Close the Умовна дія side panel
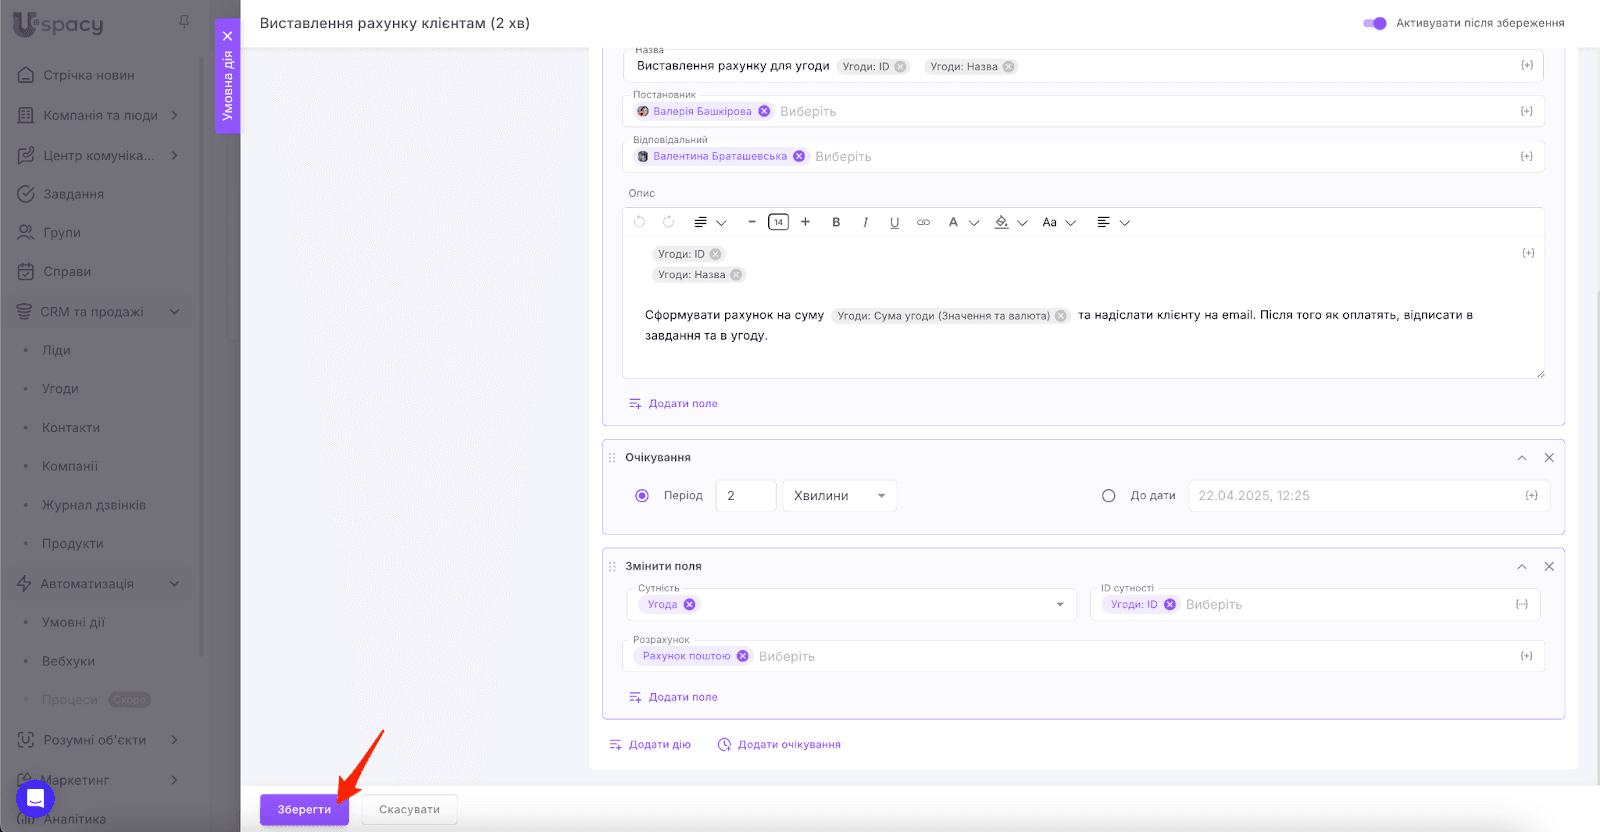Viewport: 1600px width, 832px height. [227, 36]
